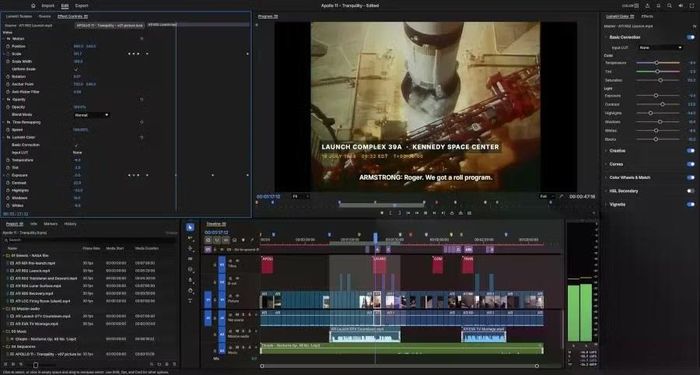
Task: Collapse the 01 Selects – NASA film bin
Action: point(4,255)
